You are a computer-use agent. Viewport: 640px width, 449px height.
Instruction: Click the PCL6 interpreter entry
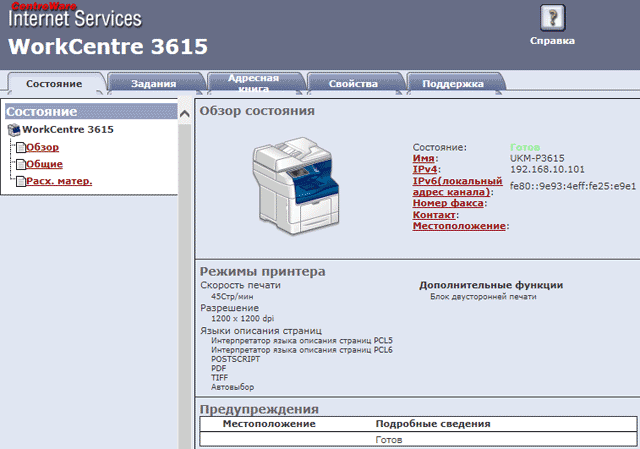[x=302, y=350]
